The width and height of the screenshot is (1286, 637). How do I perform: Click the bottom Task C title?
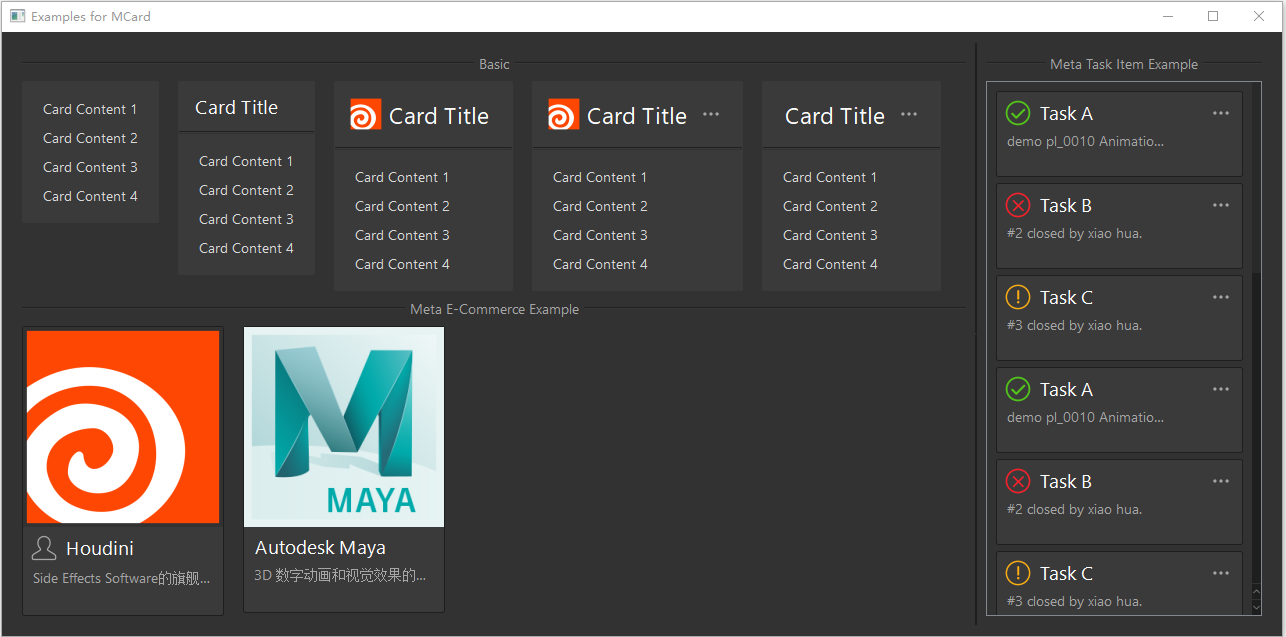tap(1066, 574)
